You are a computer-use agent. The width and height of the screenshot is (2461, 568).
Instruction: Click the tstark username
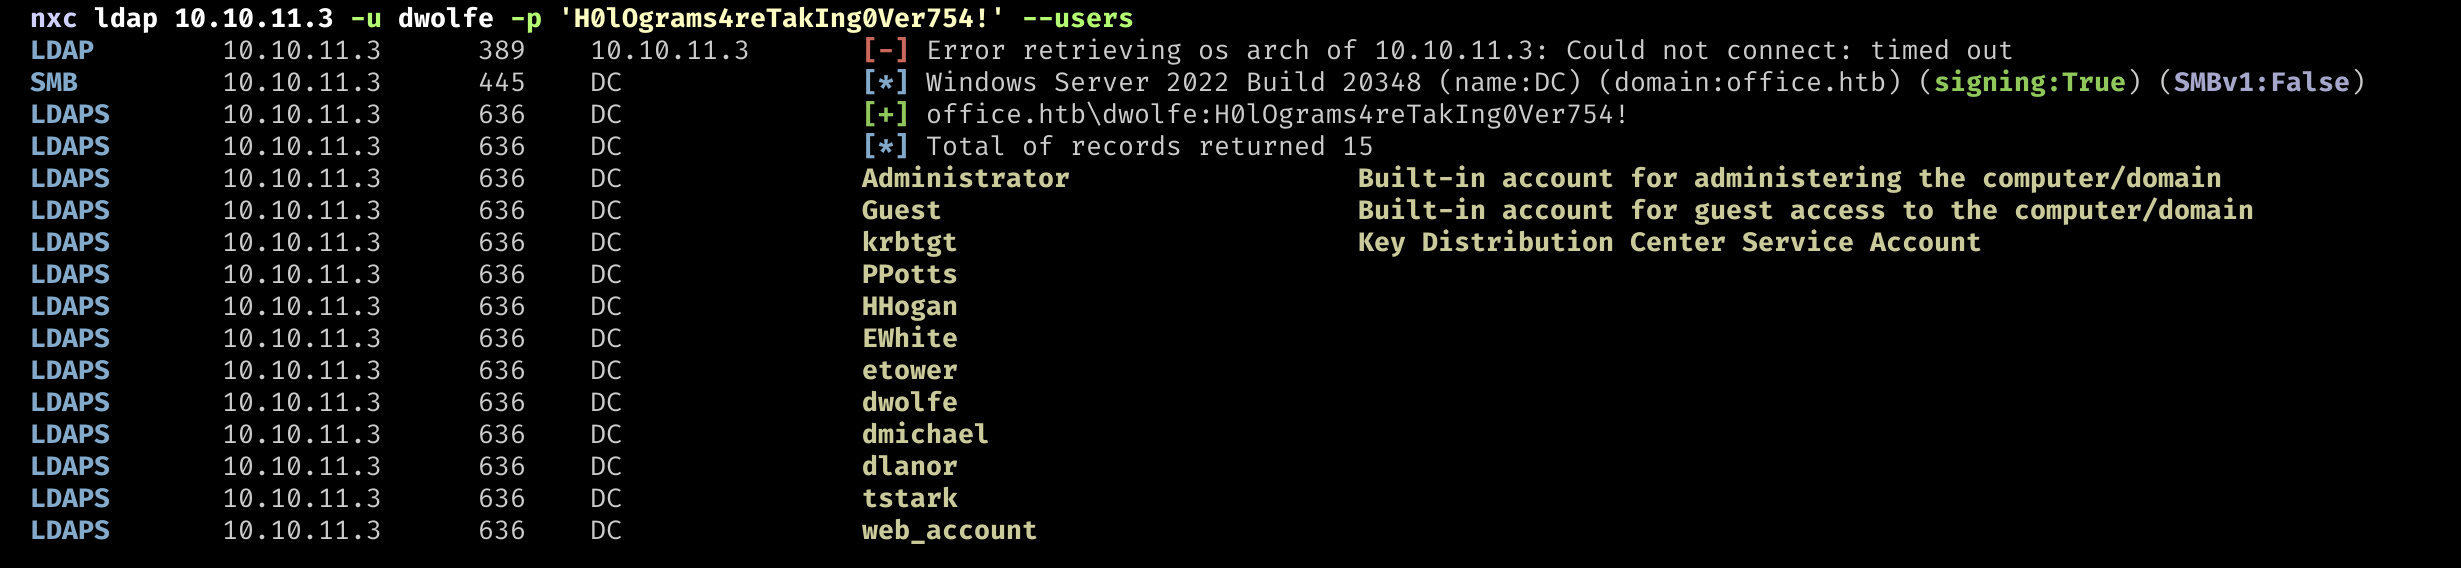click(910, 498)
